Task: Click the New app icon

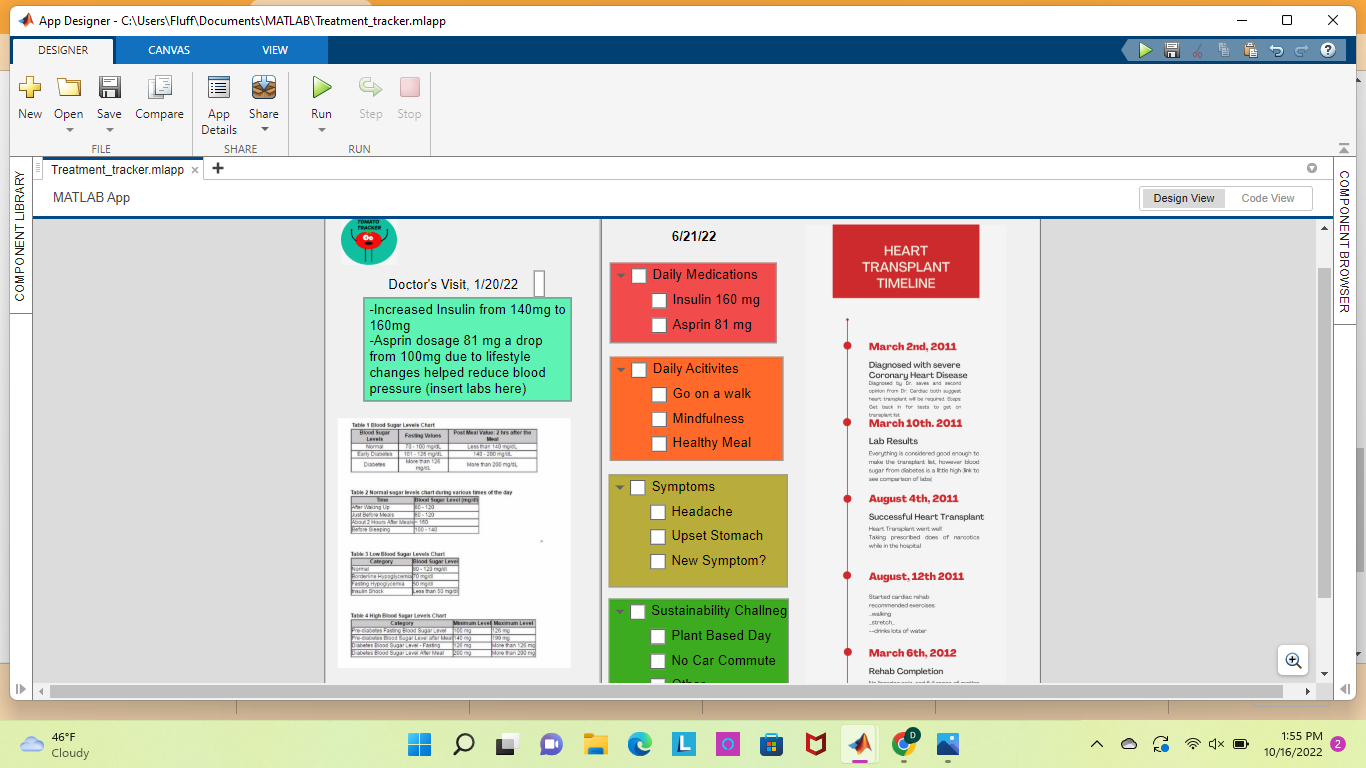Action: click(x=30, y=87)
